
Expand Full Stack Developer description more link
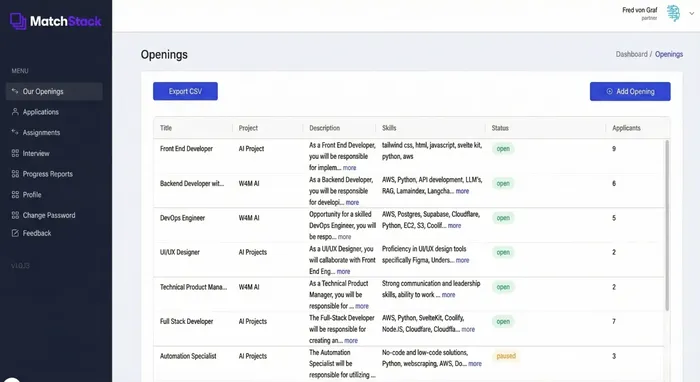351,340
